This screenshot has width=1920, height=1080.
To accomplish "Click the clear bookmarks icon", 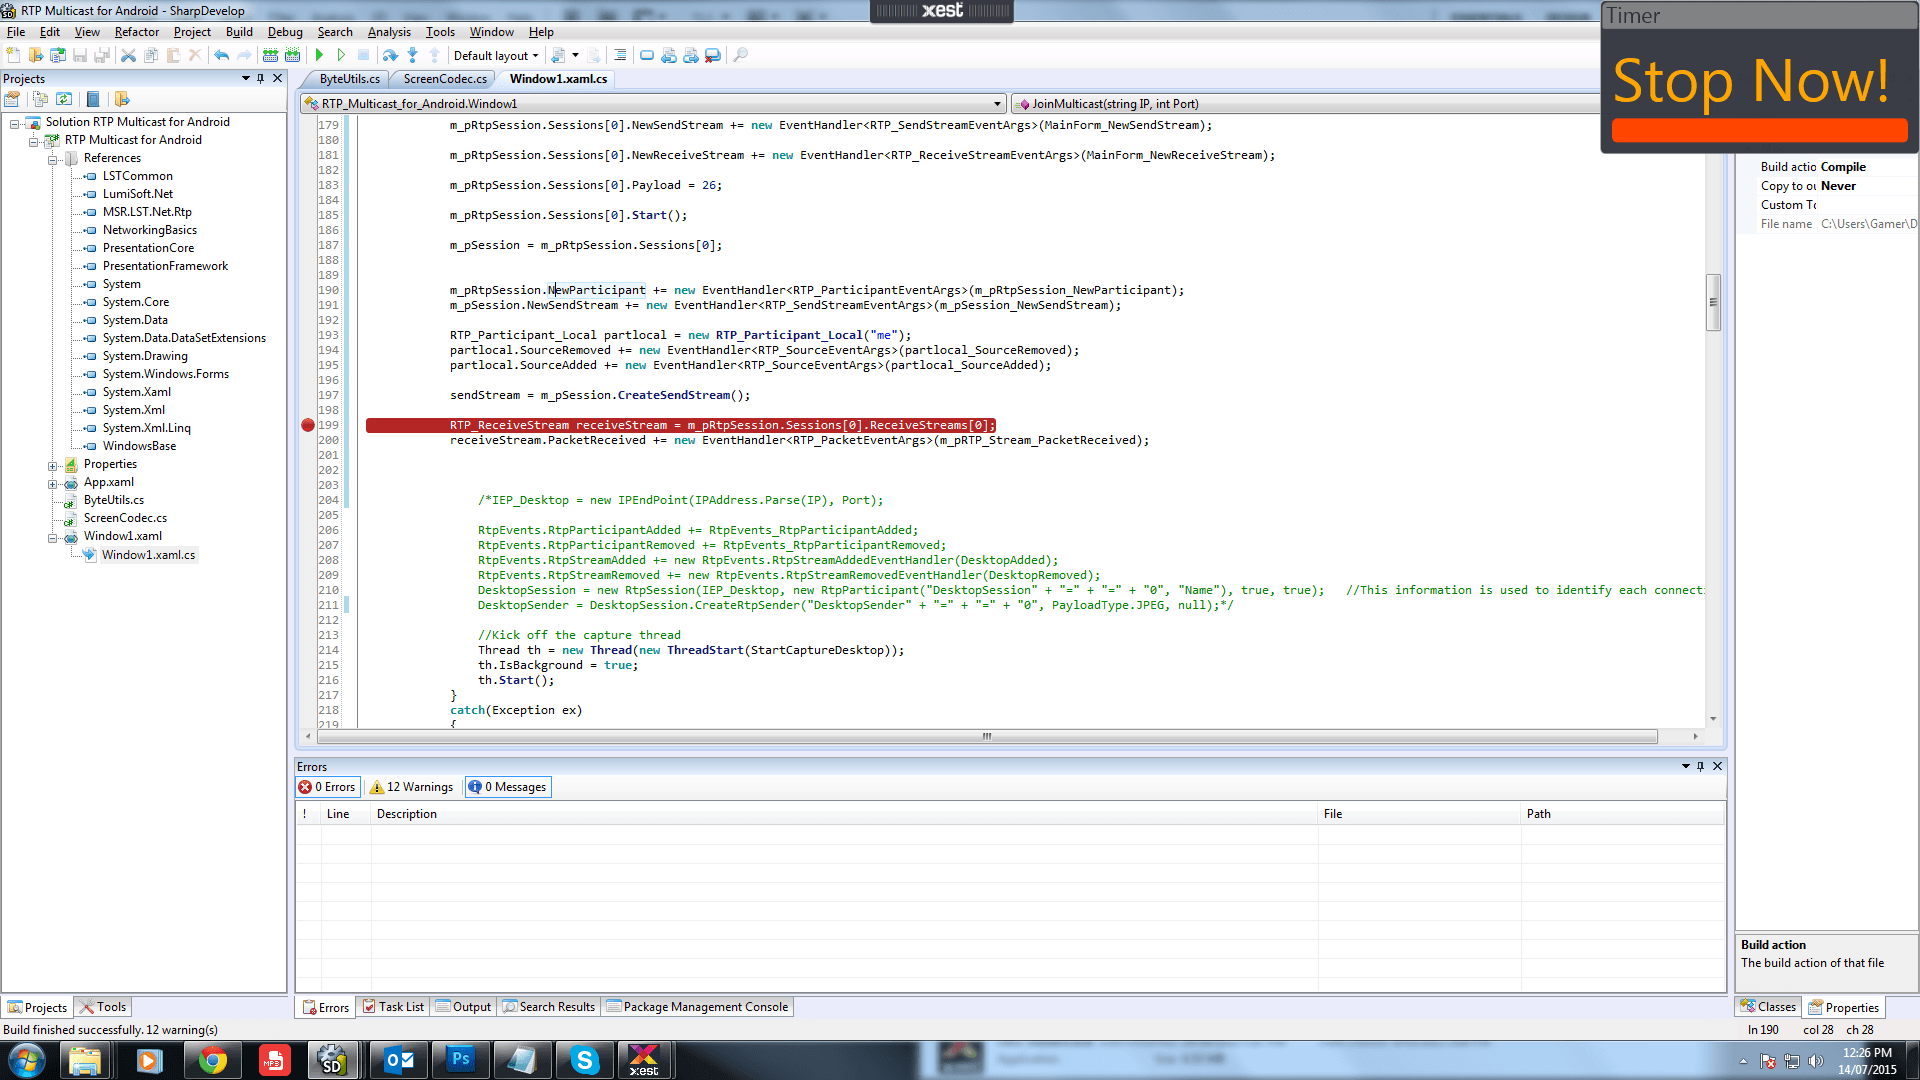I will 713,55.
